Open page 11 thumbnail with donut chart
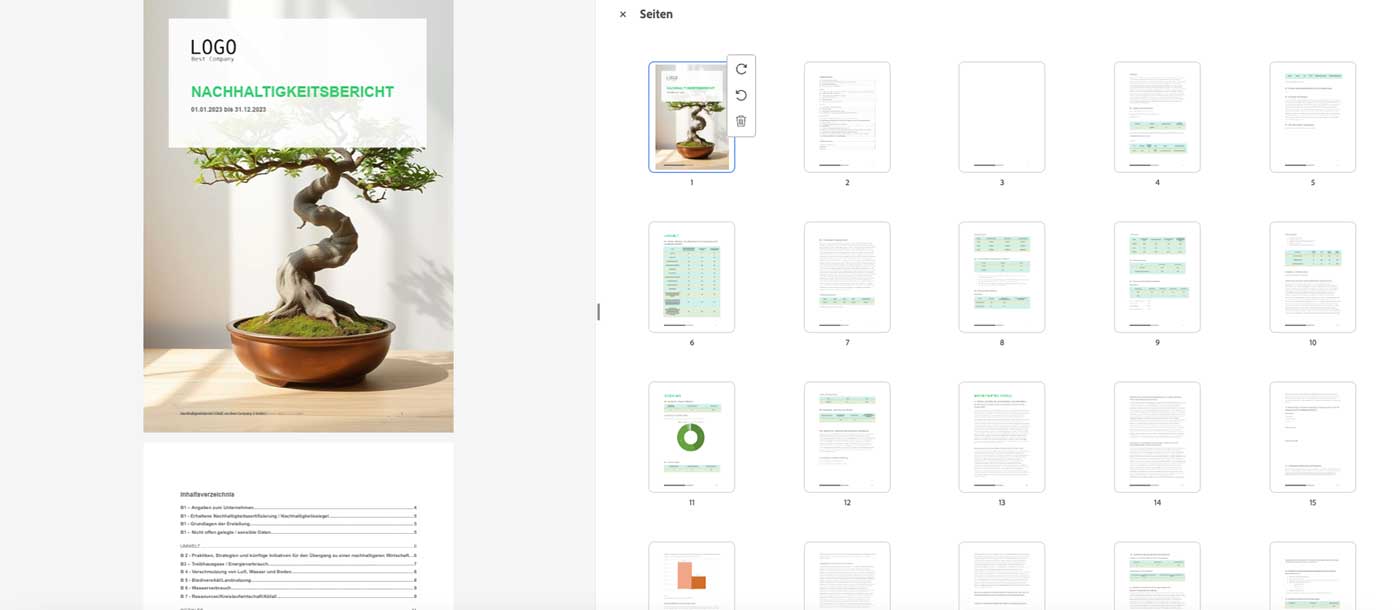This screenshot has height=610, width=1400. tap(691, 437)
